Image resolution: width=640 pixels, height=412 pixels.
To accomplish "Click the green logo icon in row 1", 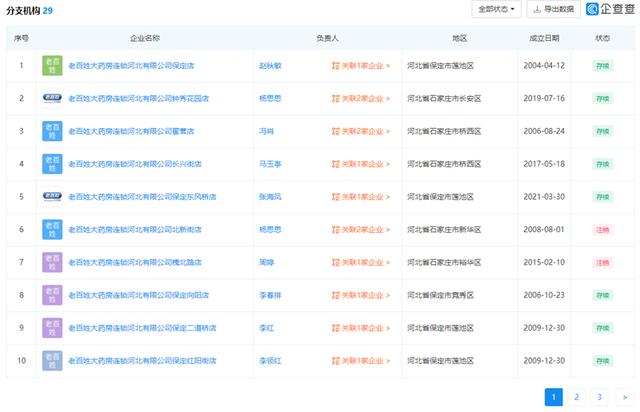I will coord(52,66).
